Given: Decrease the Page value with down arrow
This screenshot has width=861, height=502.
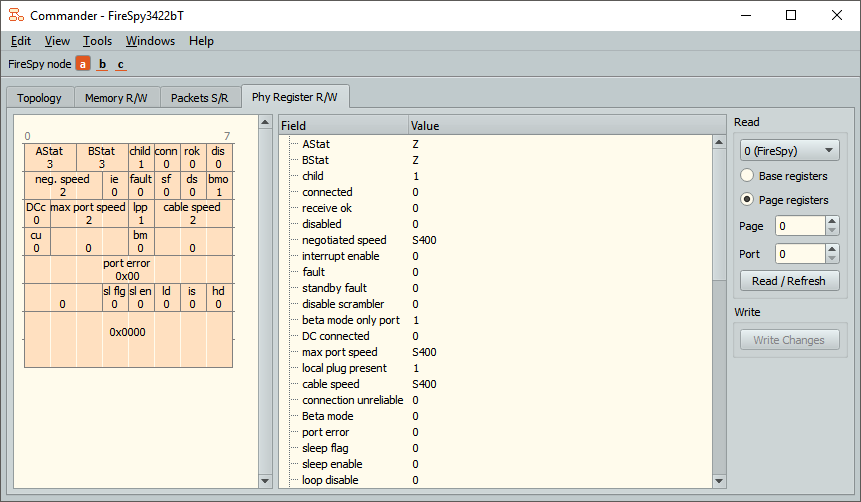Looking at the screenshot, I should [832, 231].
